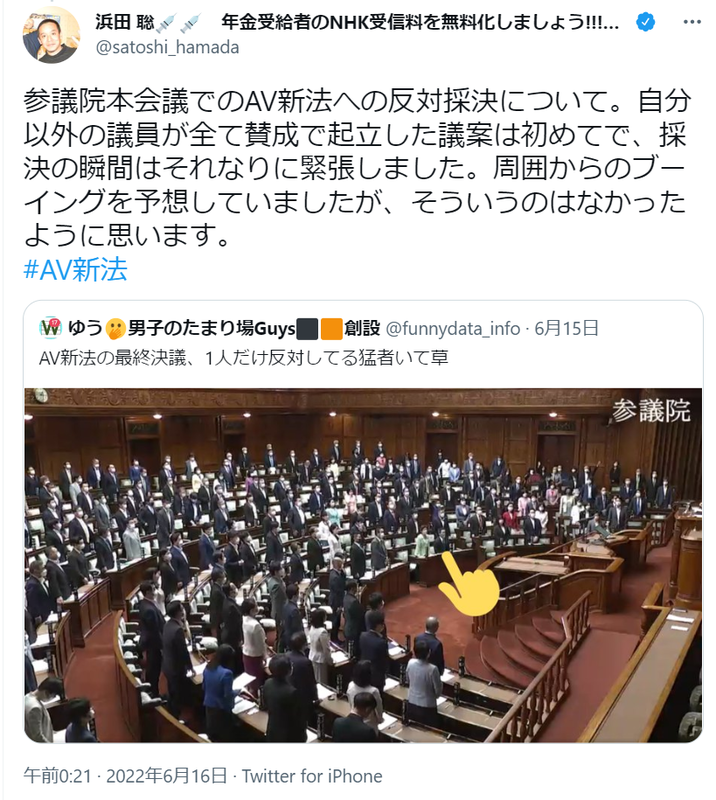
Task: Click the @funnydata_info handle in the quoted tweet
Action: (x=453, y=329)
